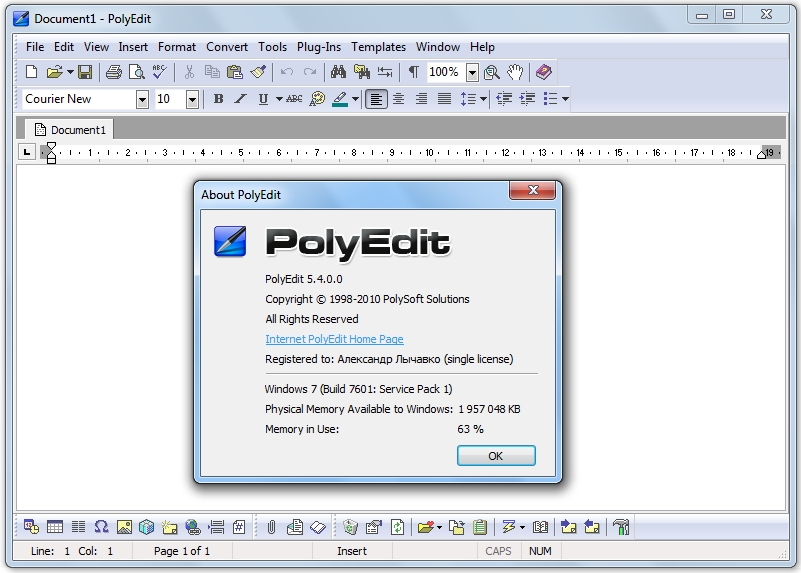801x573 pixels.
Task: Close the About PolyEdit dialog
Action: point(532,190)
